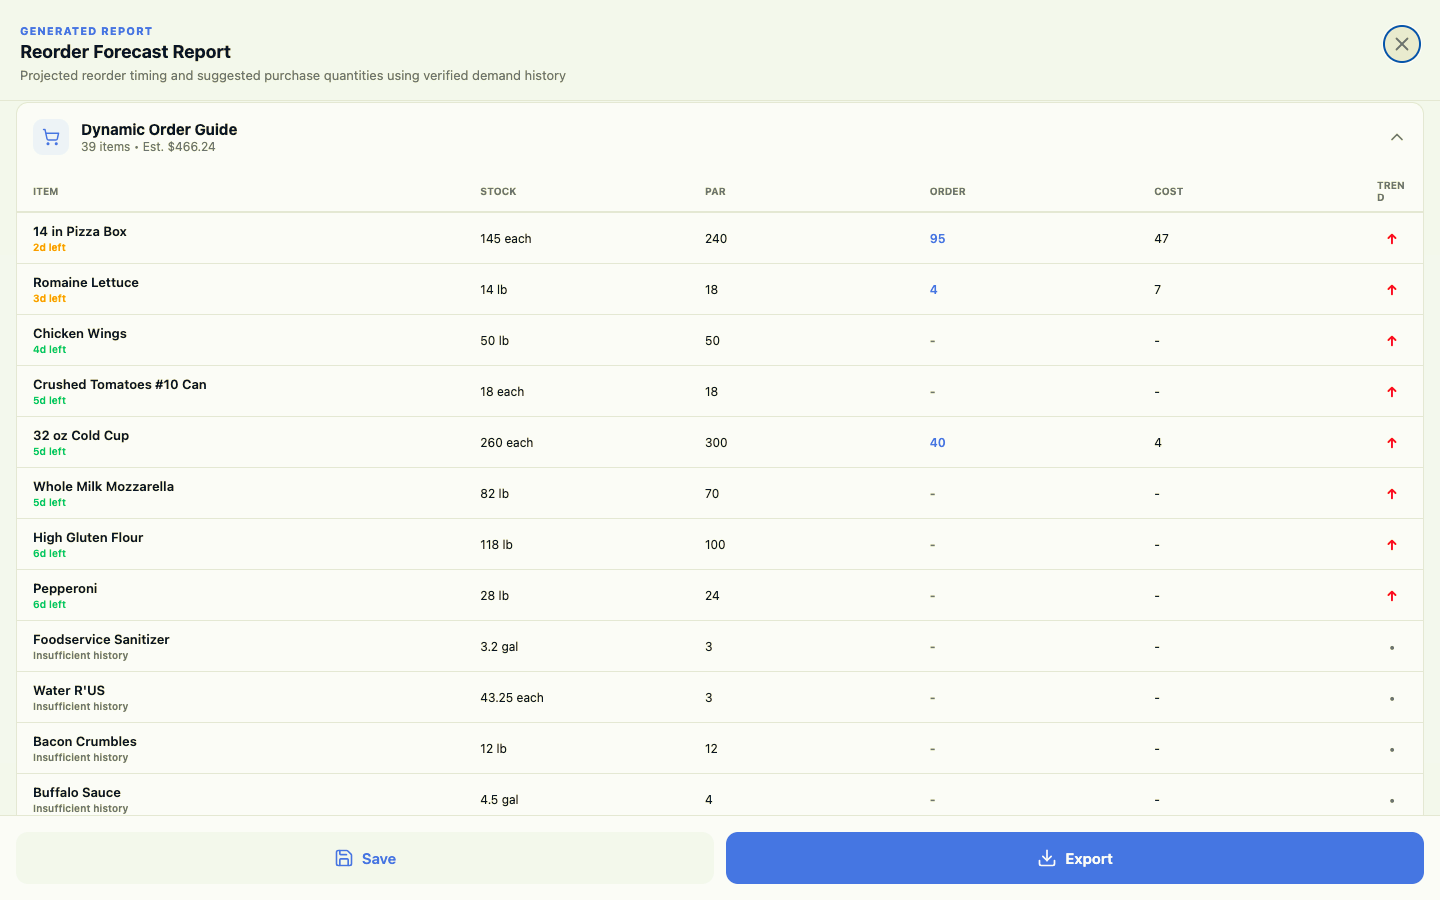The height and width of the screenshot is (900, 1440).
Task: Click the Save button
Action: pyautogui.click(x=365, y=858)
